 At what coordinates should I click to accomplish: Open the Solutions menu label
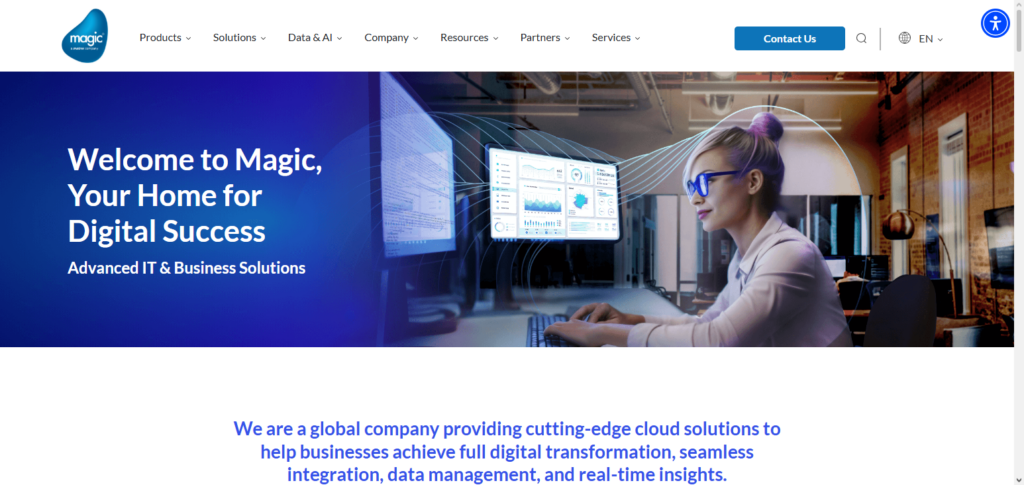(x=234, y=38)
